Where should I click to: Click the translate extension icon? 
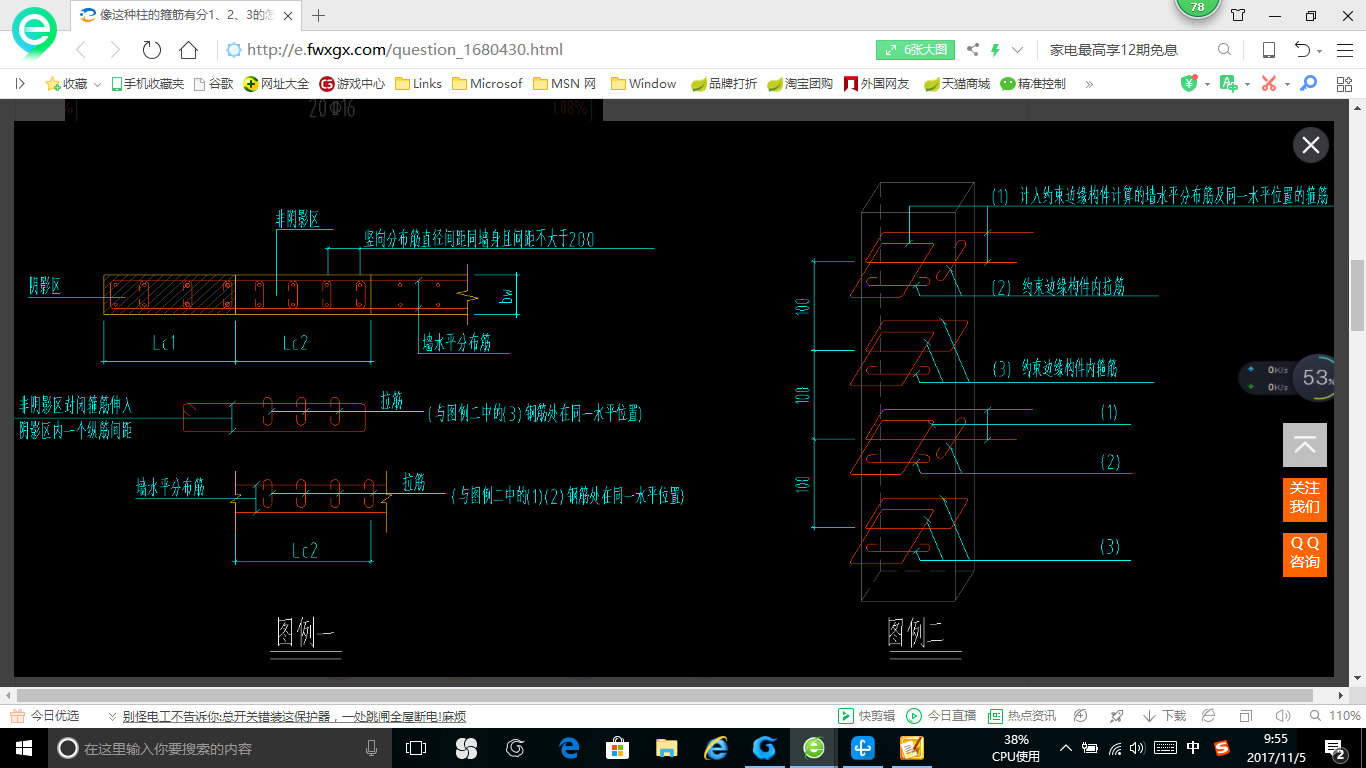1228,84
